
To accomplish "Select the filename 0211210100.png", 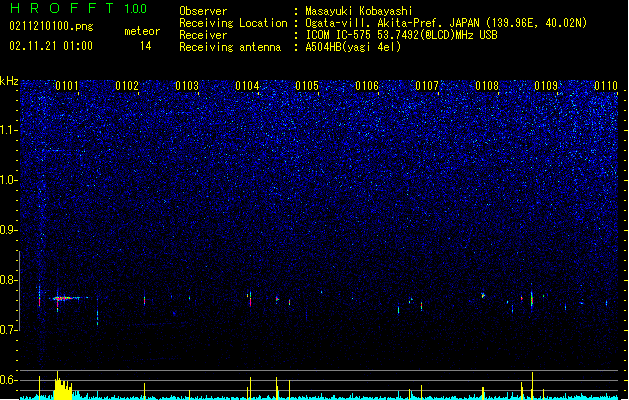I will 51,26.
